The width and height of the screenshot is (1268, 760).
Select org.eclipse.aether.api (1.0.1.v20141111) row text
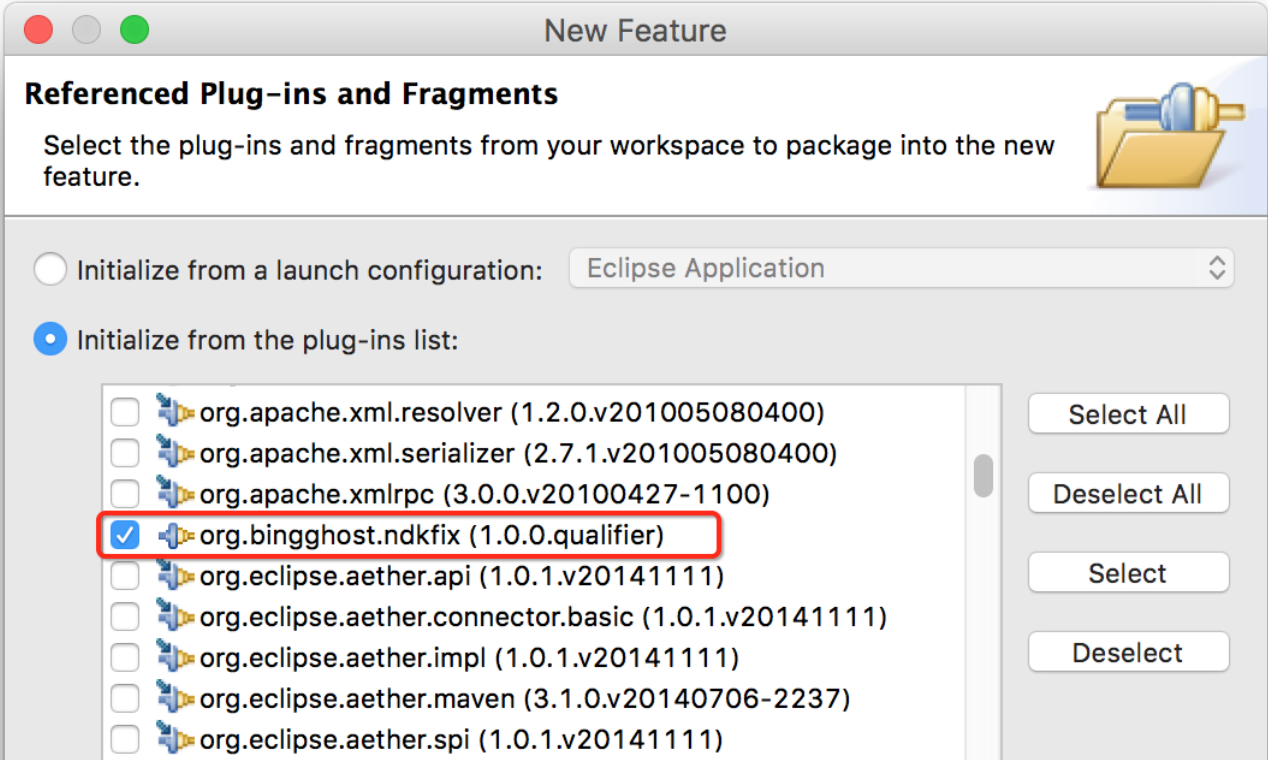(x=462, y=576)
